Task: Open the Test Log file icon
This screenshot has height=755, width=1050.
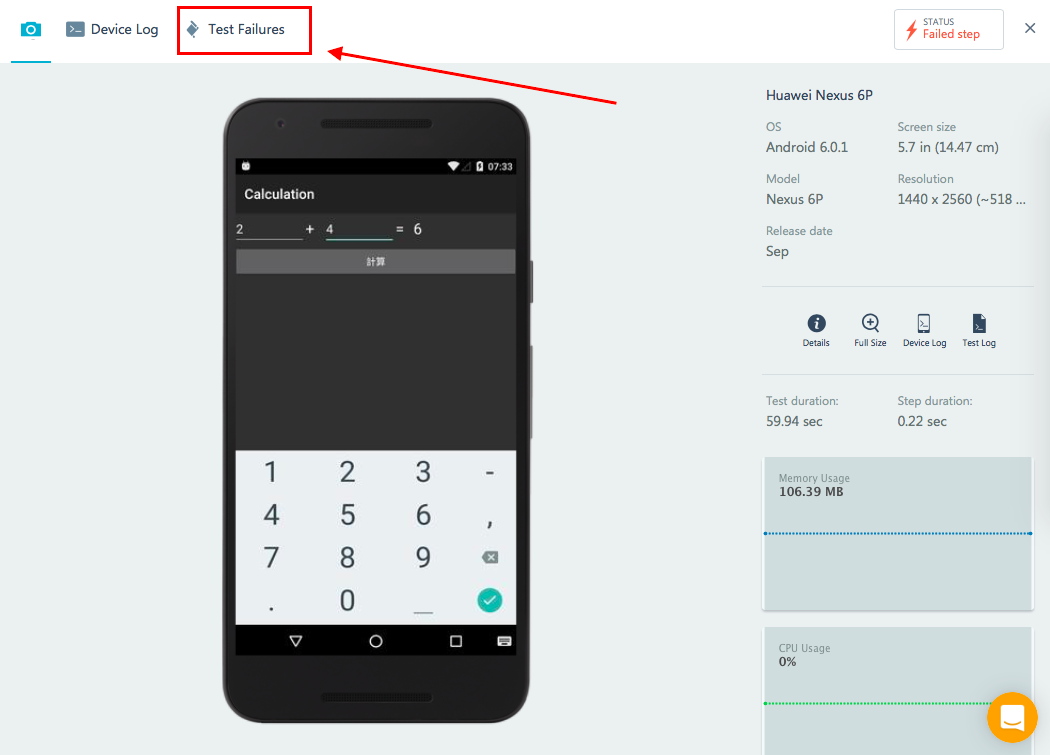Action: point(978,330)
